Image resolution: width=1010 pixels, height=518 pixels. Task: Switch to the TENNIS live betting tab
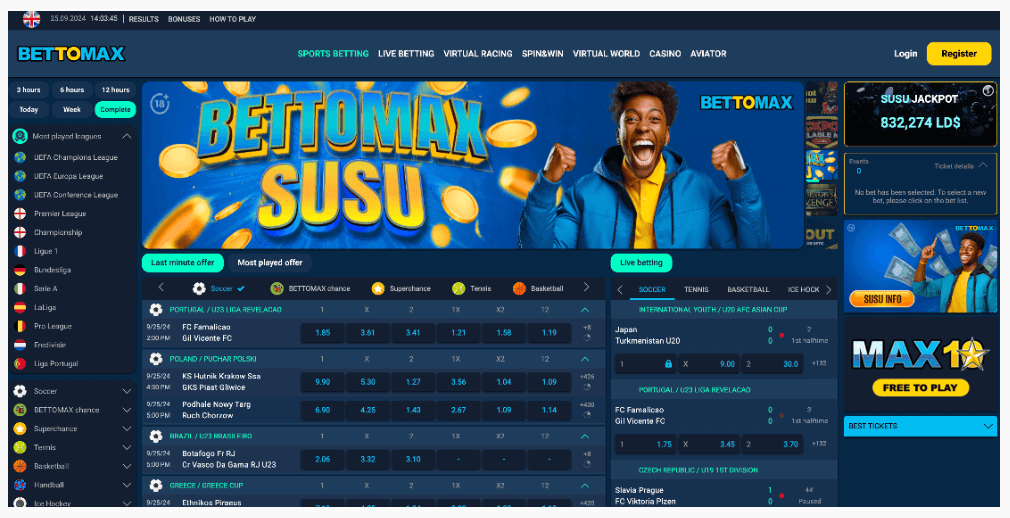(696, 290)
